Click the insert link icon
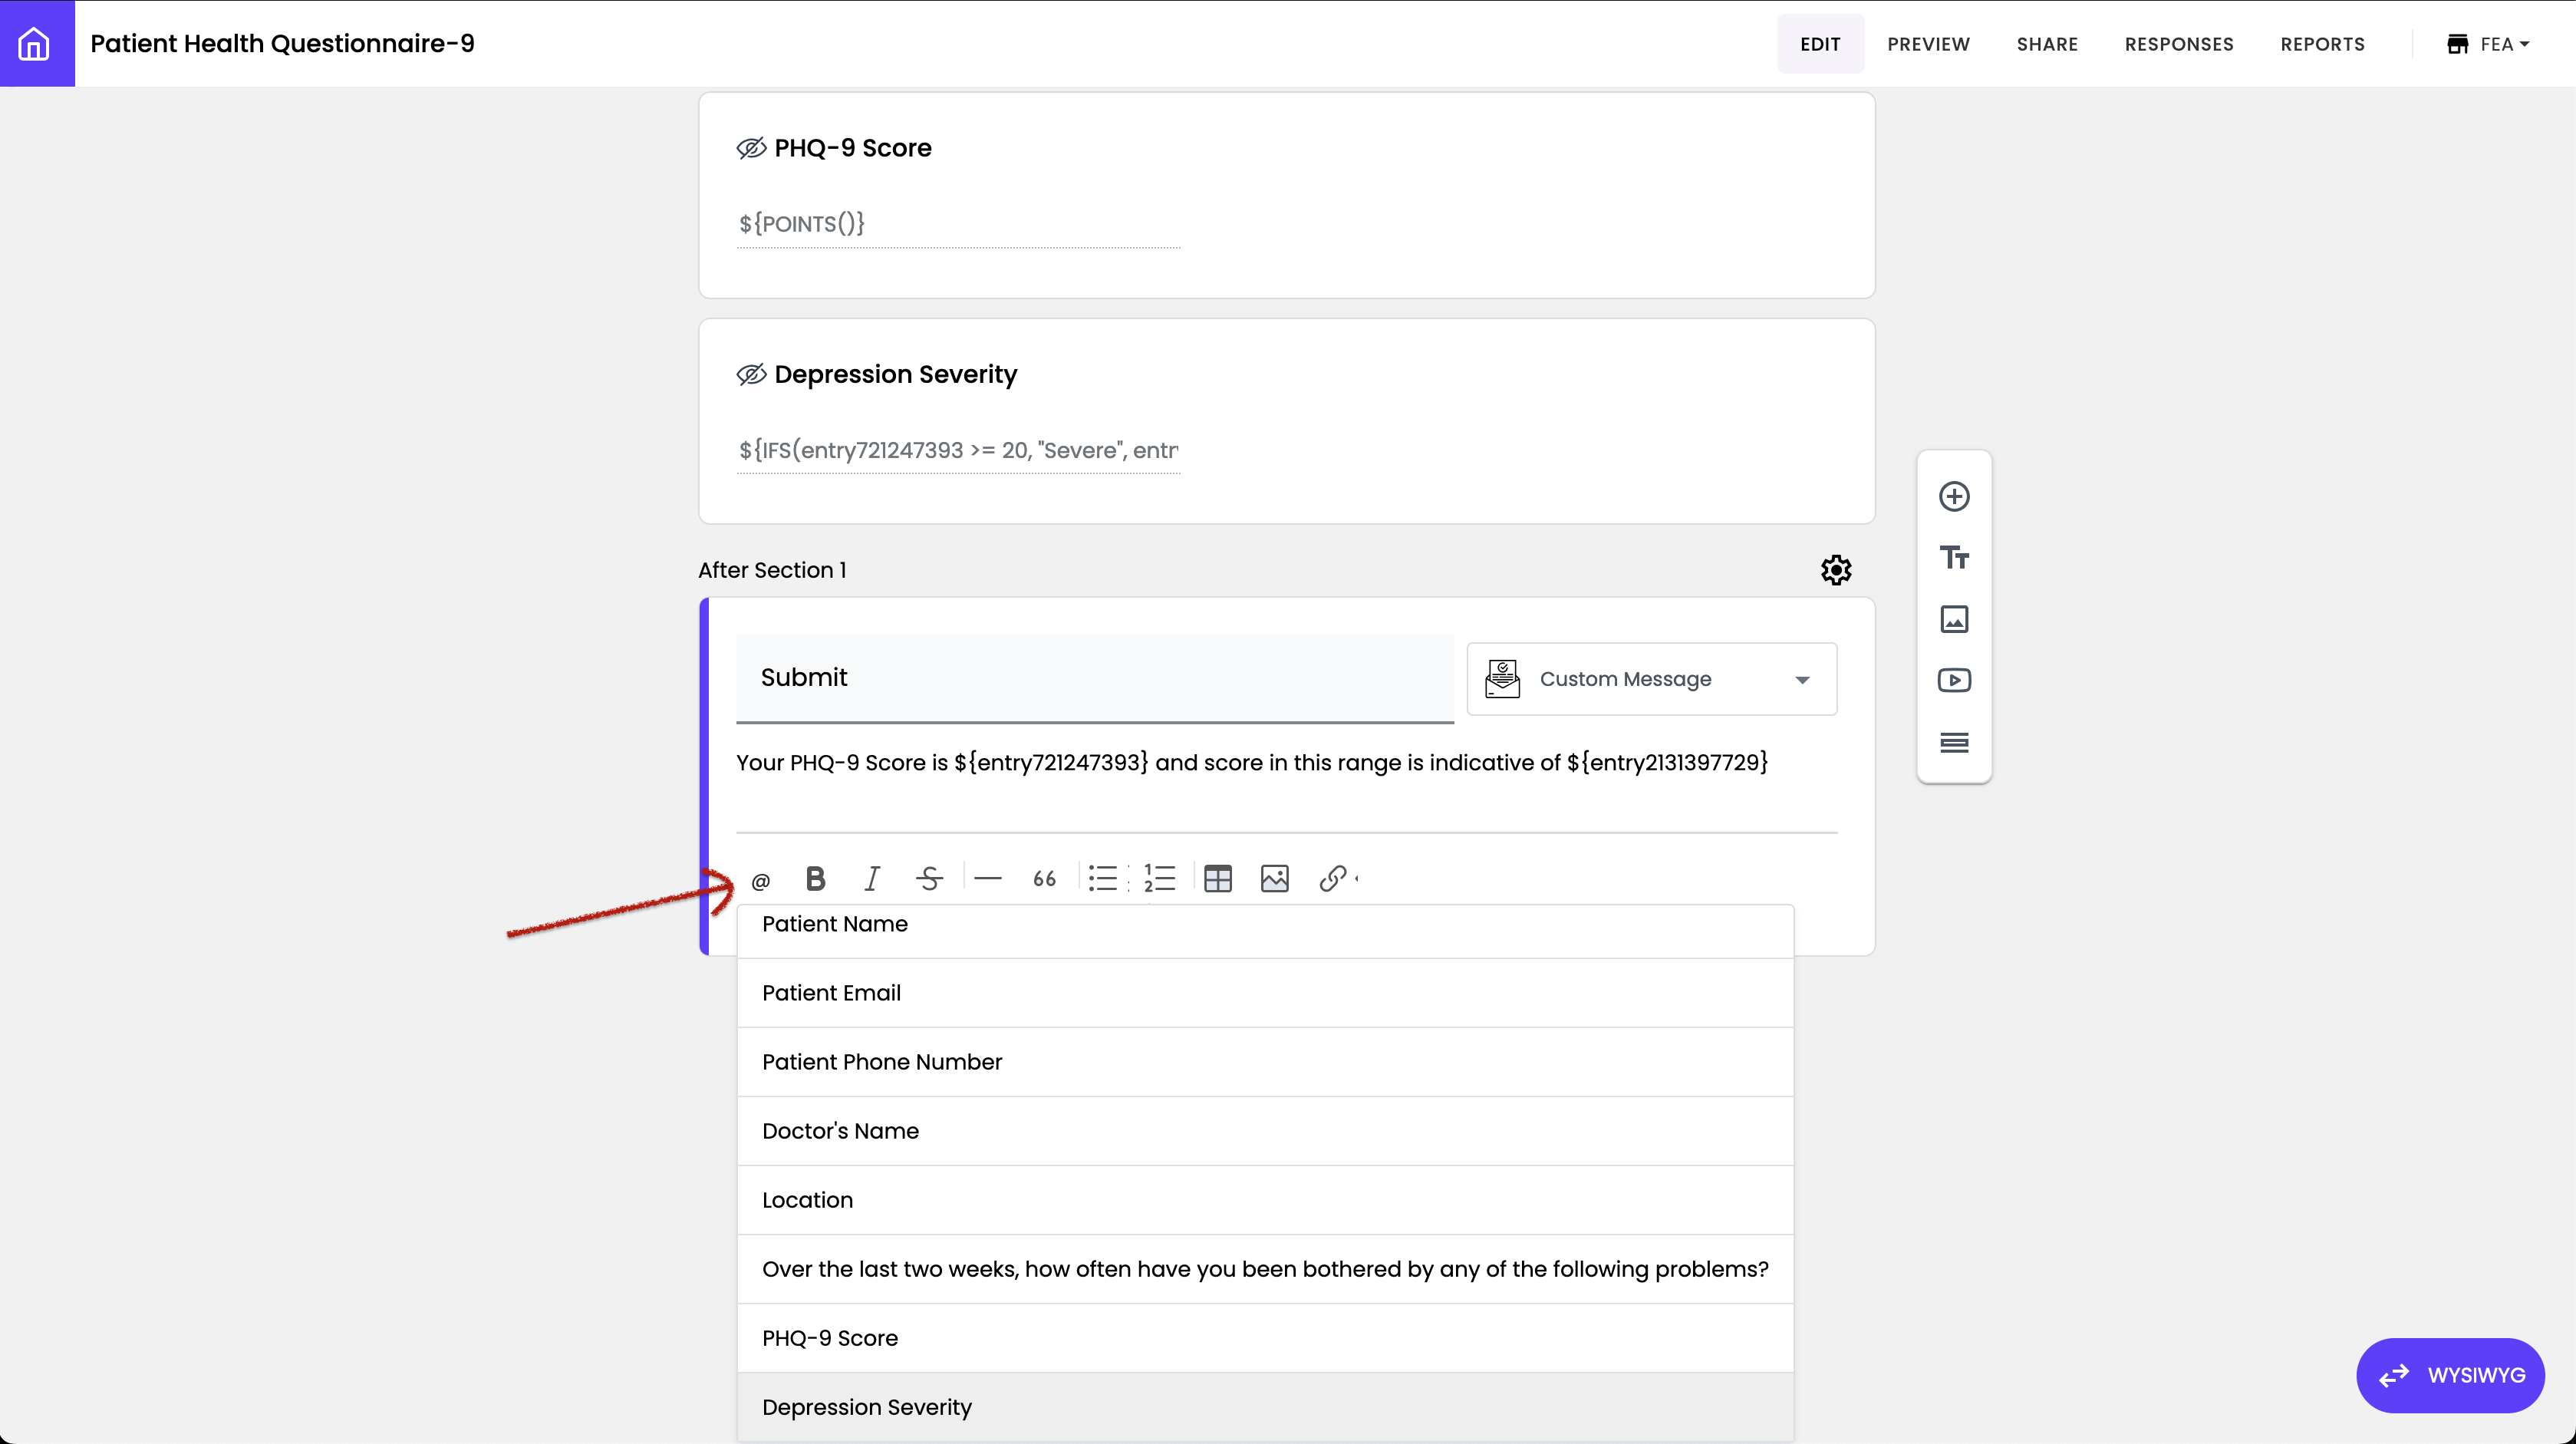Viewport: 2576px width, 1444px height. (x=1332, y=878)
